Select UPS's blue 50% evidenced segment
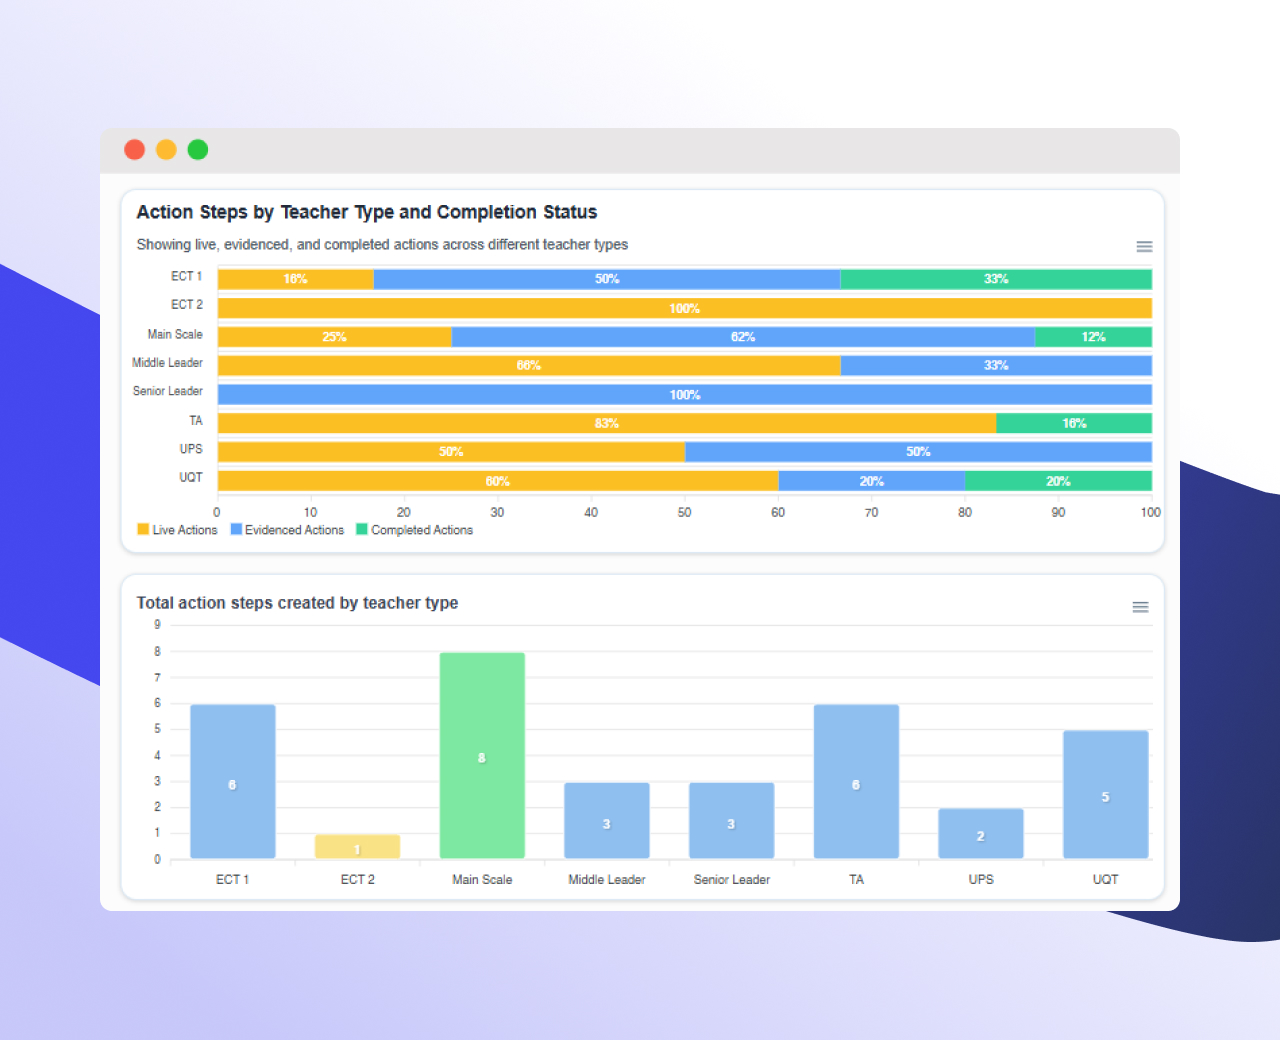Image resolution: width=1280 pixels, height=1040 pixels. click(x=917, y=452)
